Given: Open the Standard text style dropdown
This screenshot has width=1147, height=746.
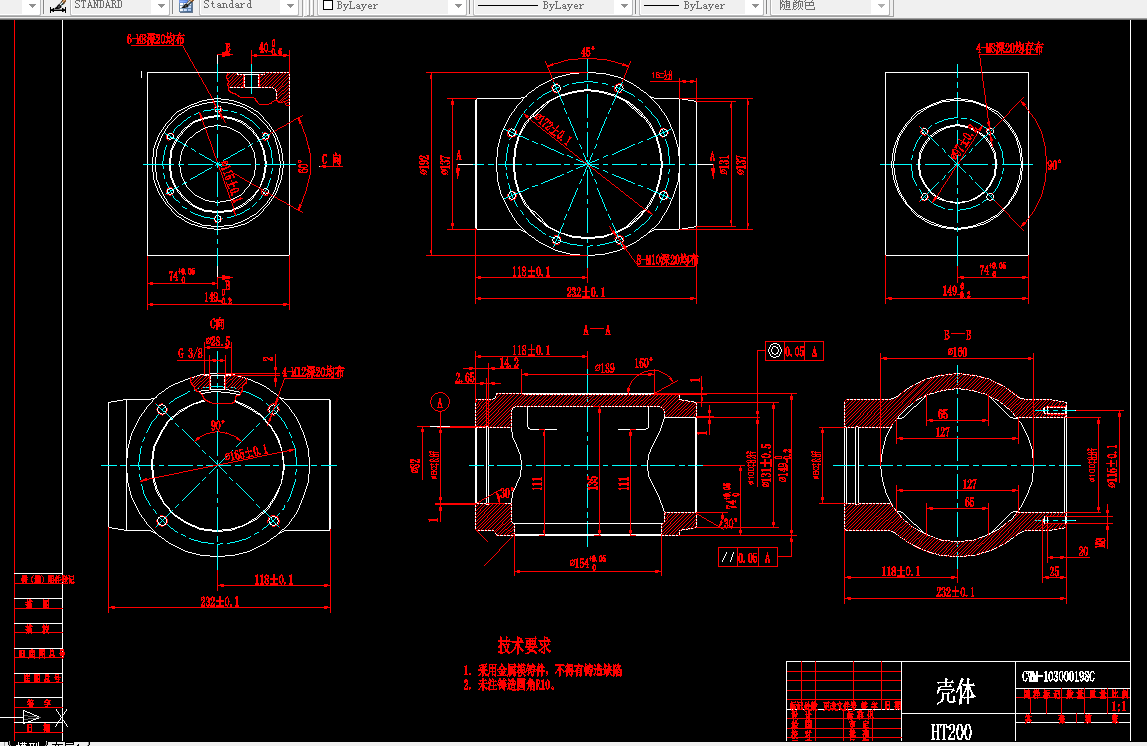Looking at the screenshot, I should pyautogui.click(x=292, y=8).
